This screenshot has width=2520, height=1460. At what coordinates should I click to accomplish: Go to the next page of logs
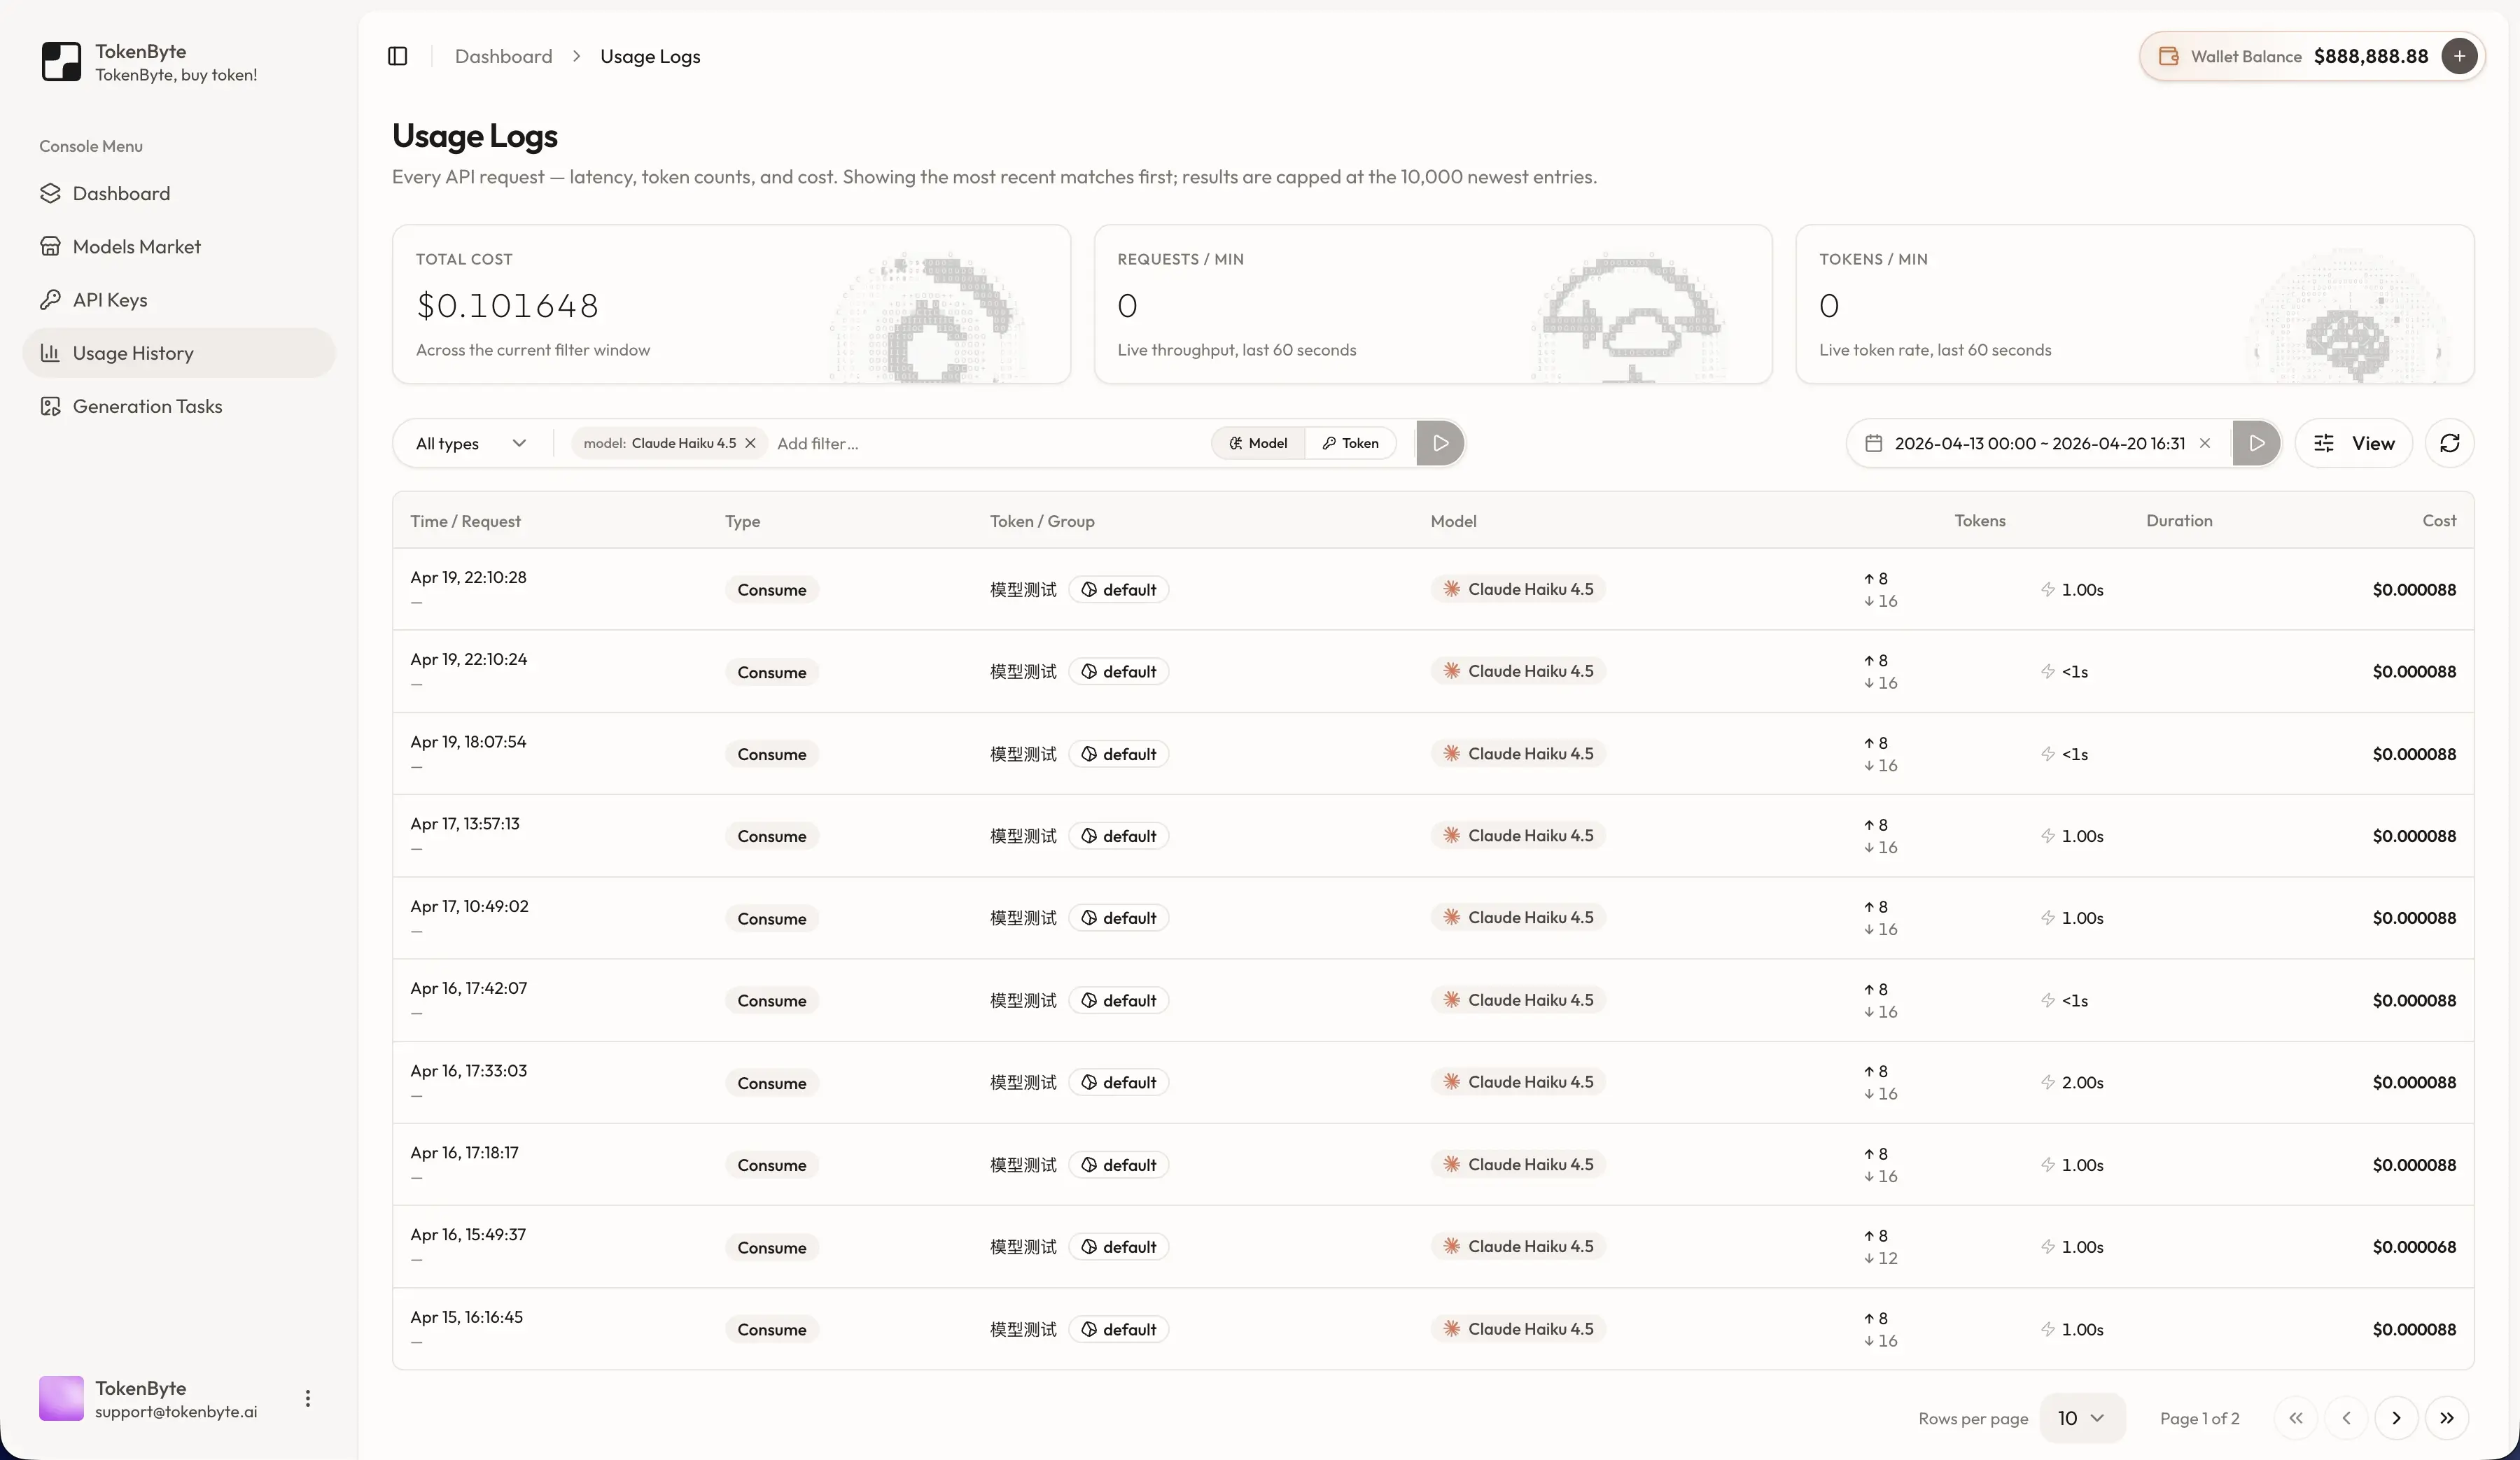coord(2396,1418)
